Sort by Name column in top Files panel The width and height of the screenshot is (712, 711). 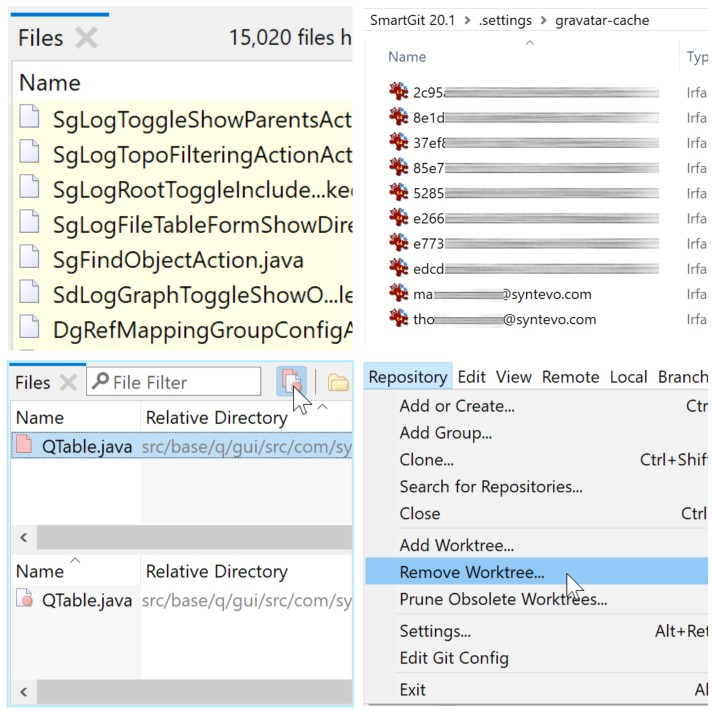pyautogui.click(x=49, y=83)
